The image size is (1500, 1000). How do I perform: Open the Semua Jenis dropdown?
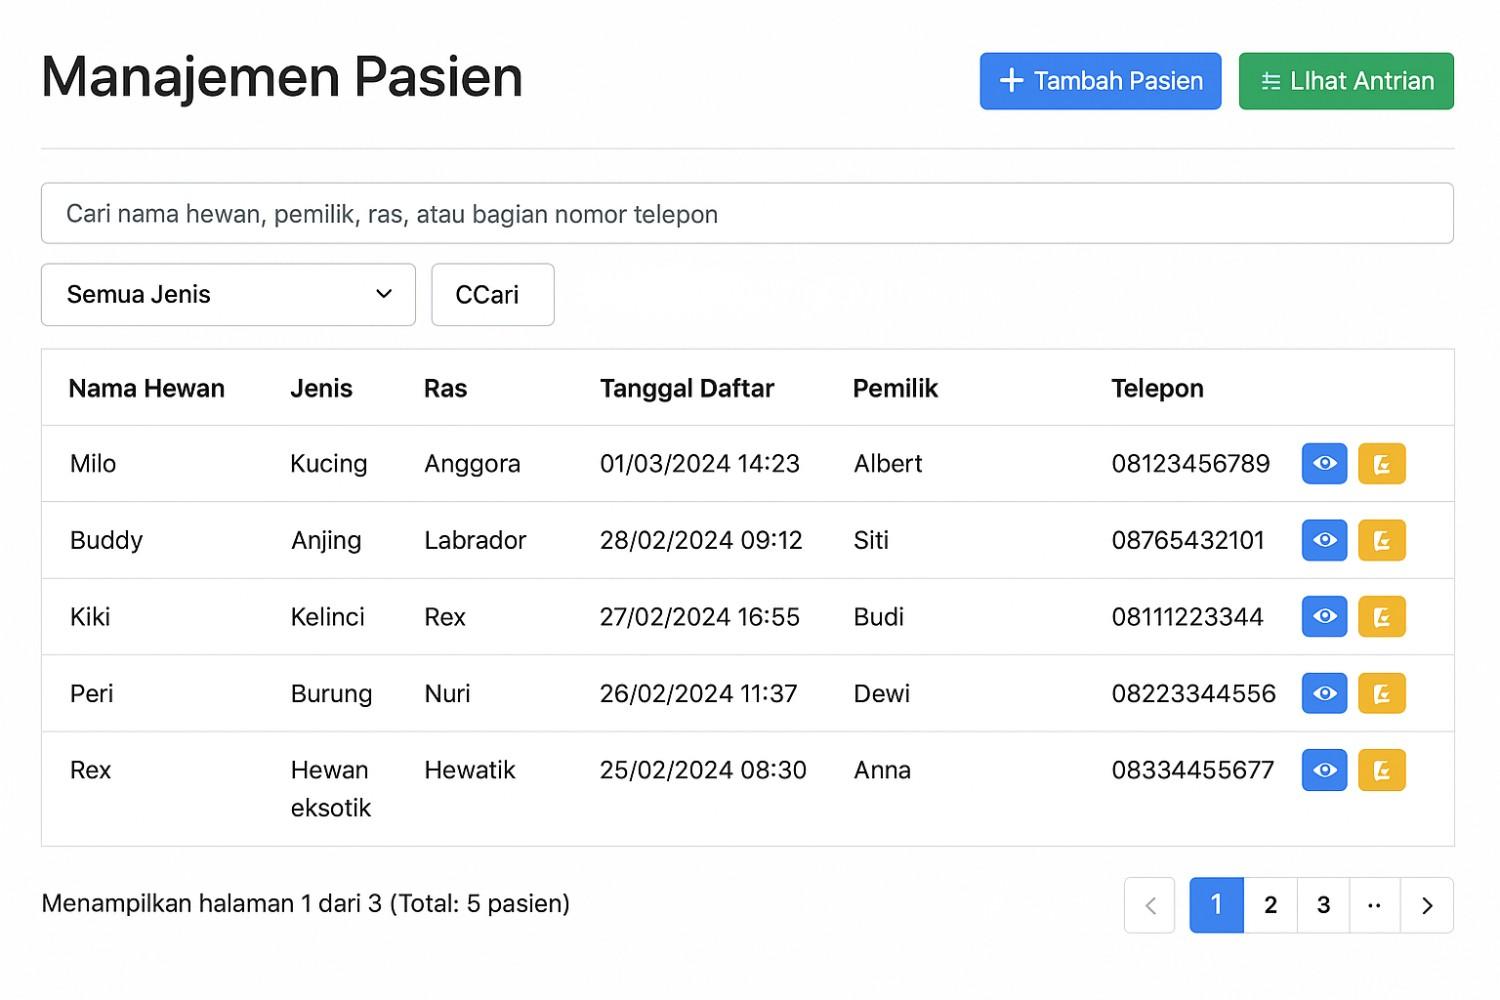pos(228,294)
